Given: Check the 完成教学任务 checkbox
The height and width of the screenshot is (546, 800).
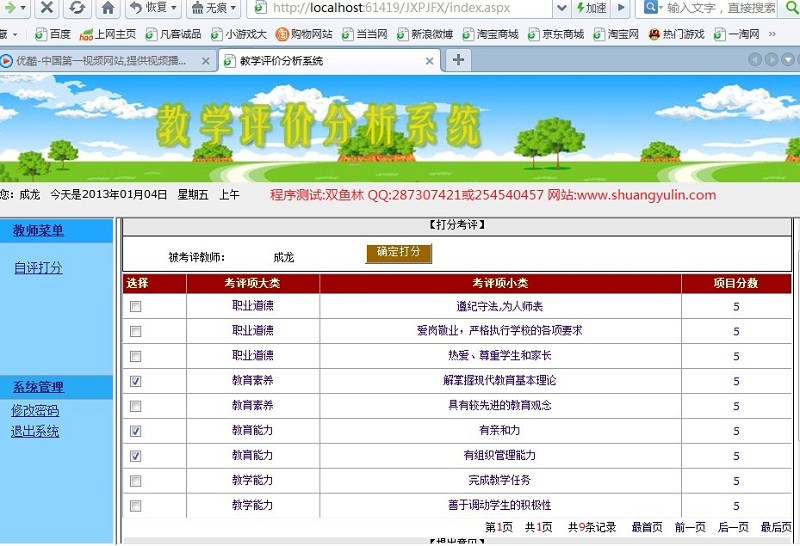Looking at the screenshot, I should coord(135,481).
